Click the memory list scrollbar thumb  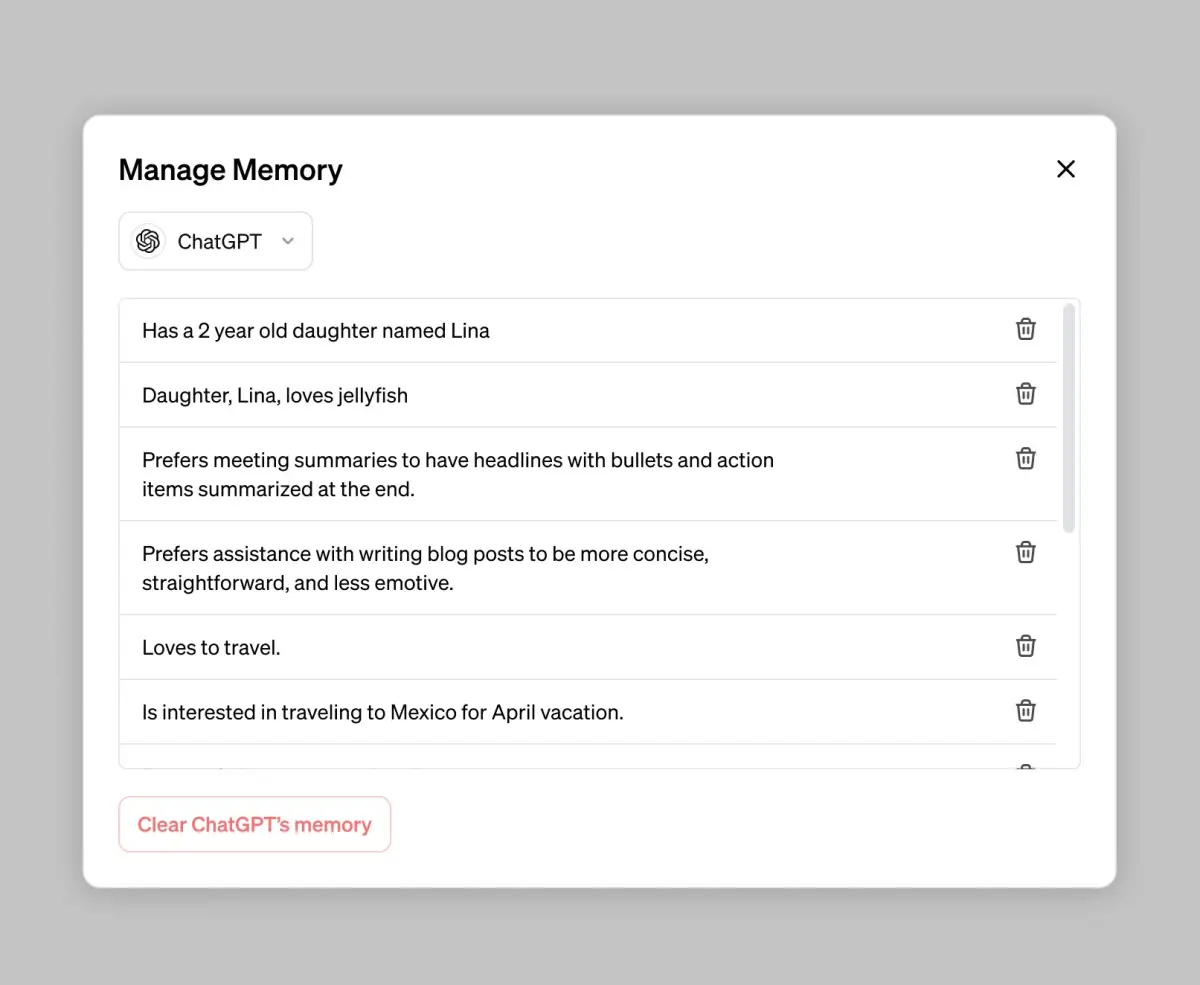tap(1069, 418)
